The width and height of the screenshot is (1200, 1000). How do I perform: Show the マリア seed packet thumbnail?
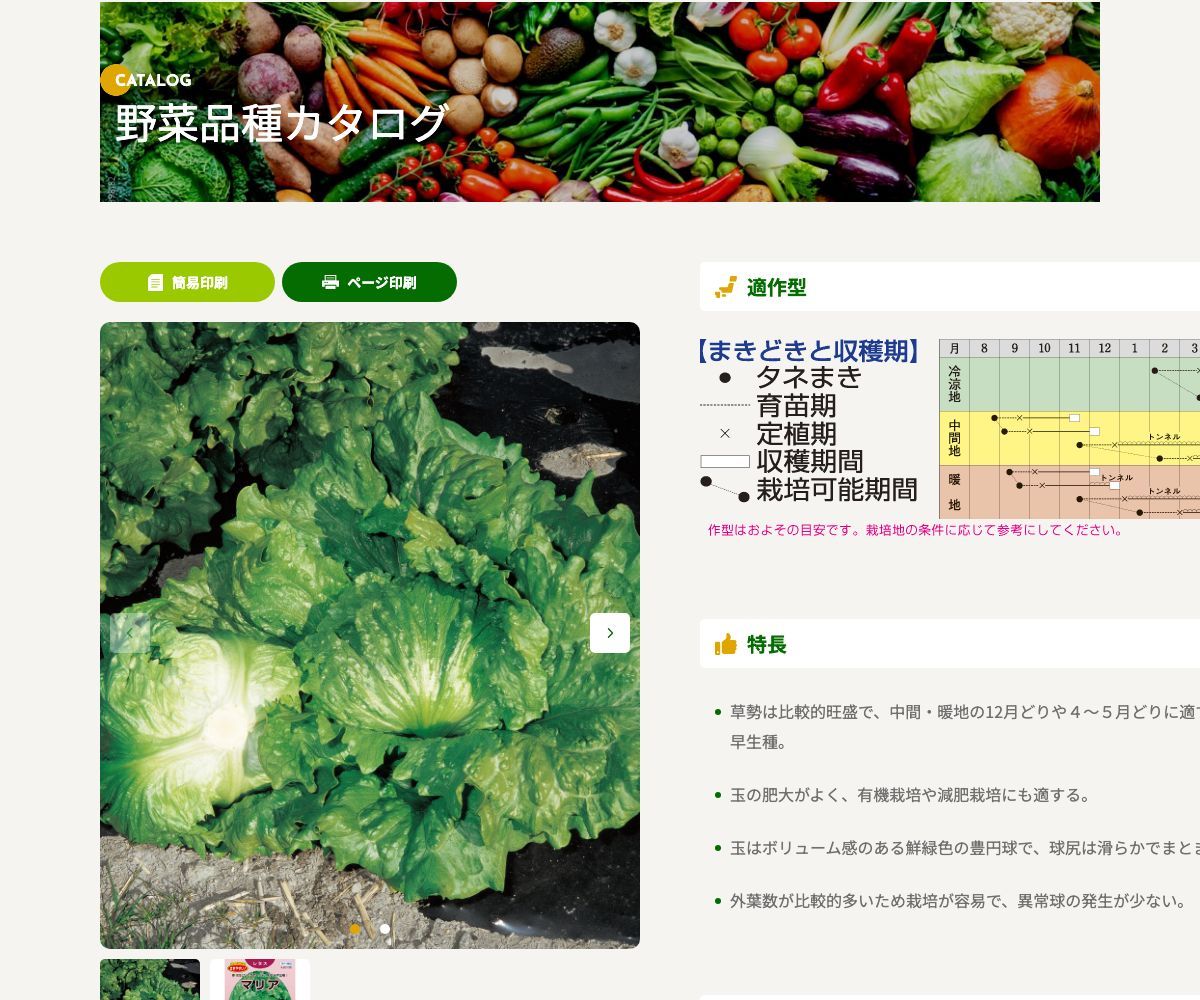coord(260,980)
